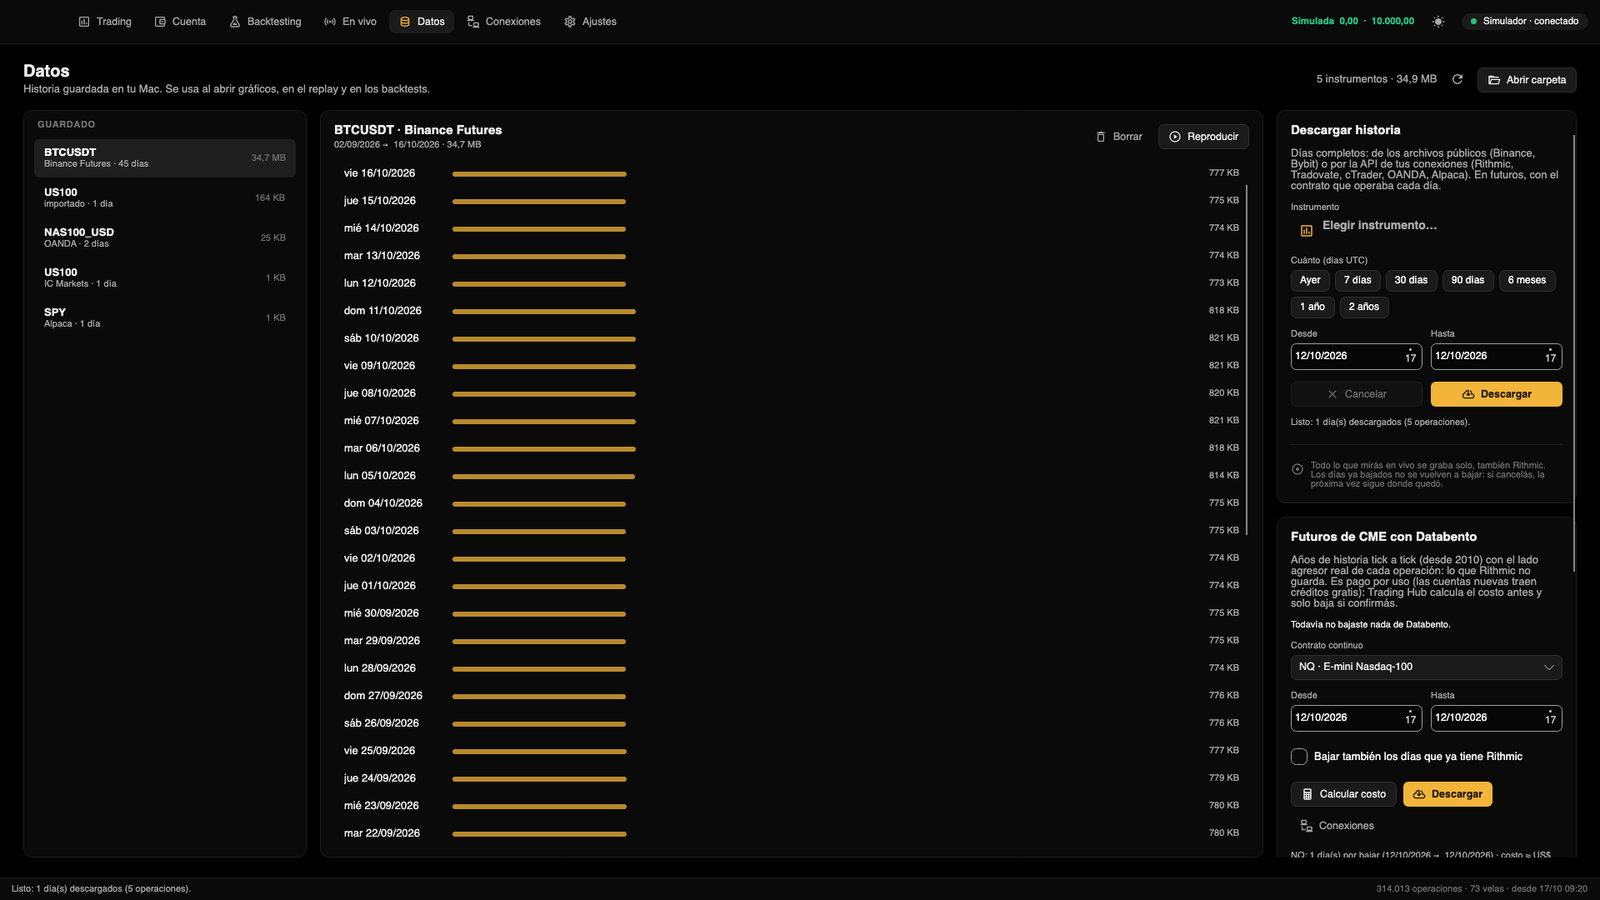1600x900 pixels.
Task: Expand the NQ E-mini Nasdaq-100 contract dropdown
Action: (1426, 667)
